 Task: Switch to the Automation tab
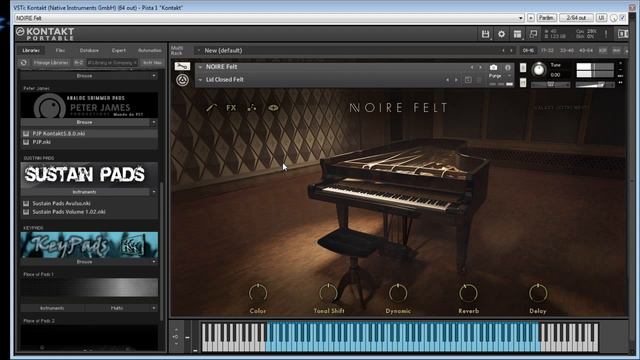click(150, 50)
